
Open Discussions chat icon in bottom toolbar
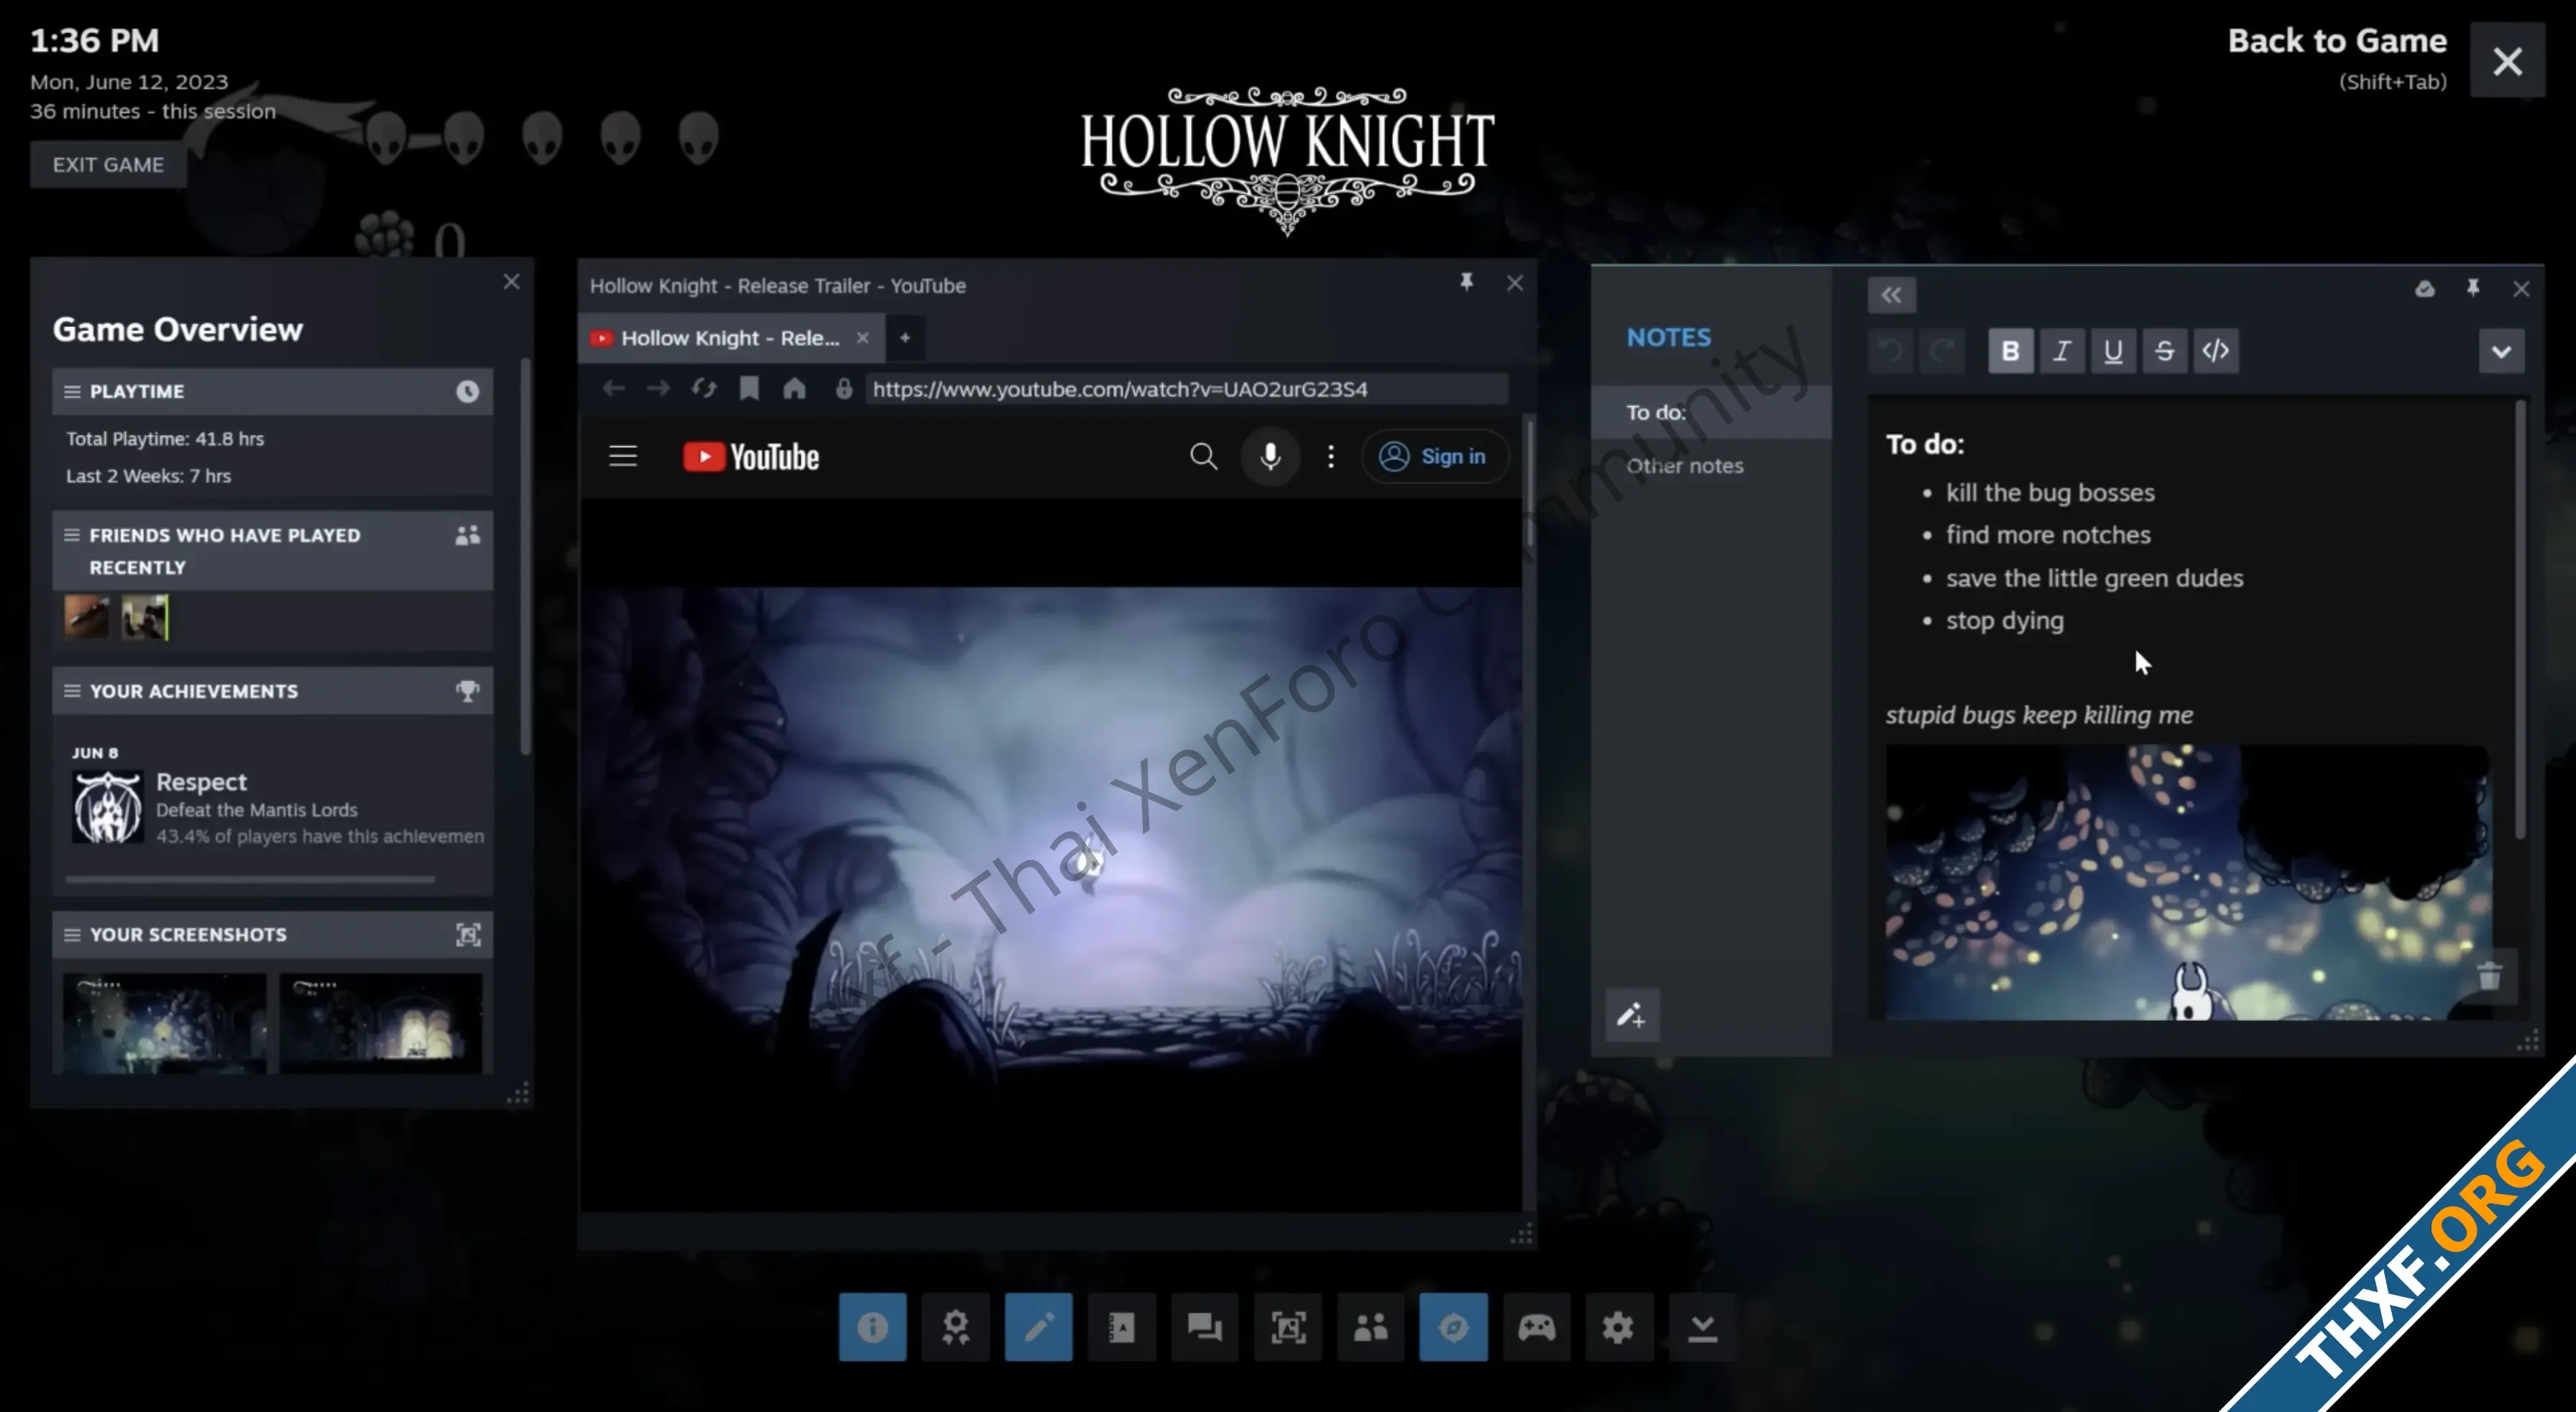(1204, 1327)
